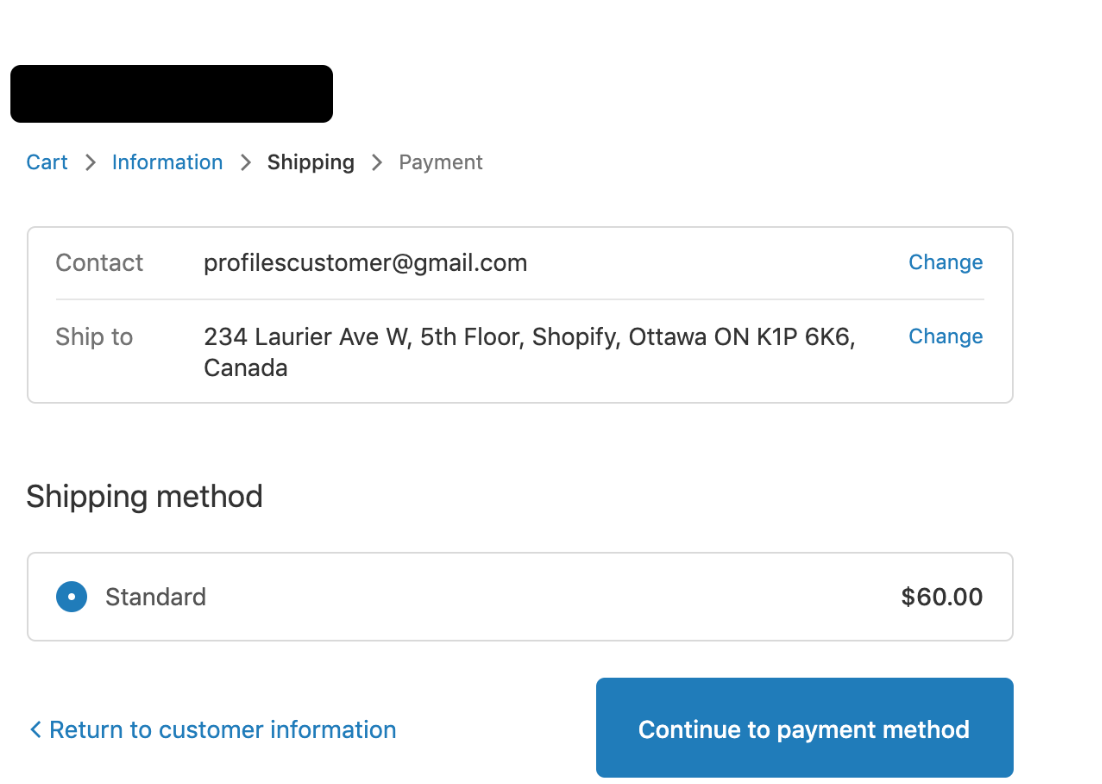
Task: Click the Ship to row label
Action: coord(94,337)
